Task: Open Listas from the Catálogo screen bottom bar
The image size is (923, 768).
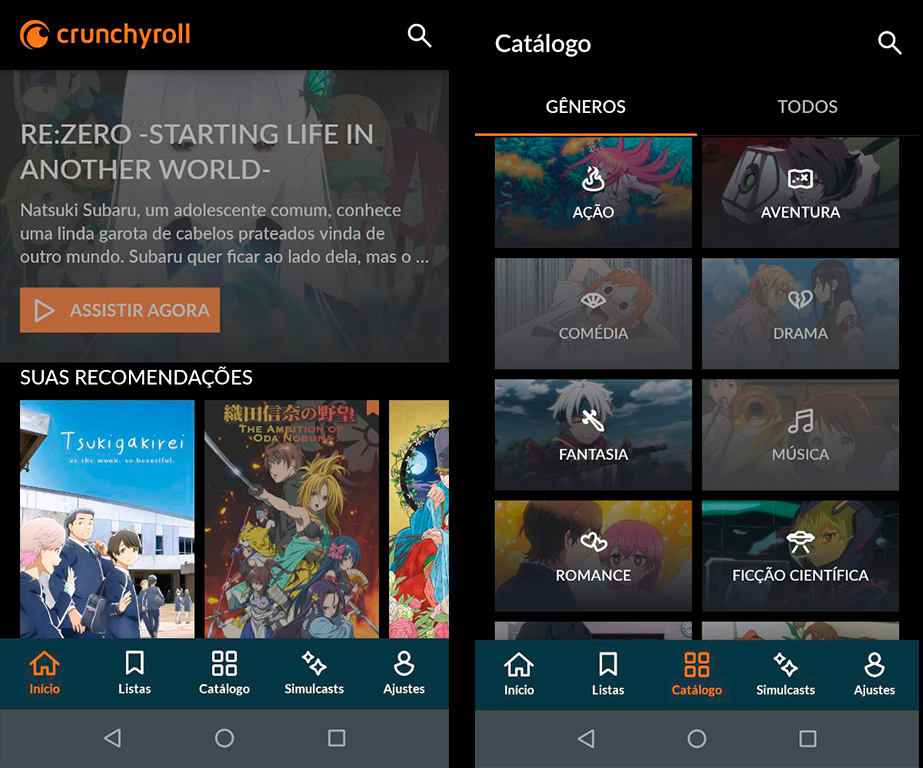Action: pos(608,674)
